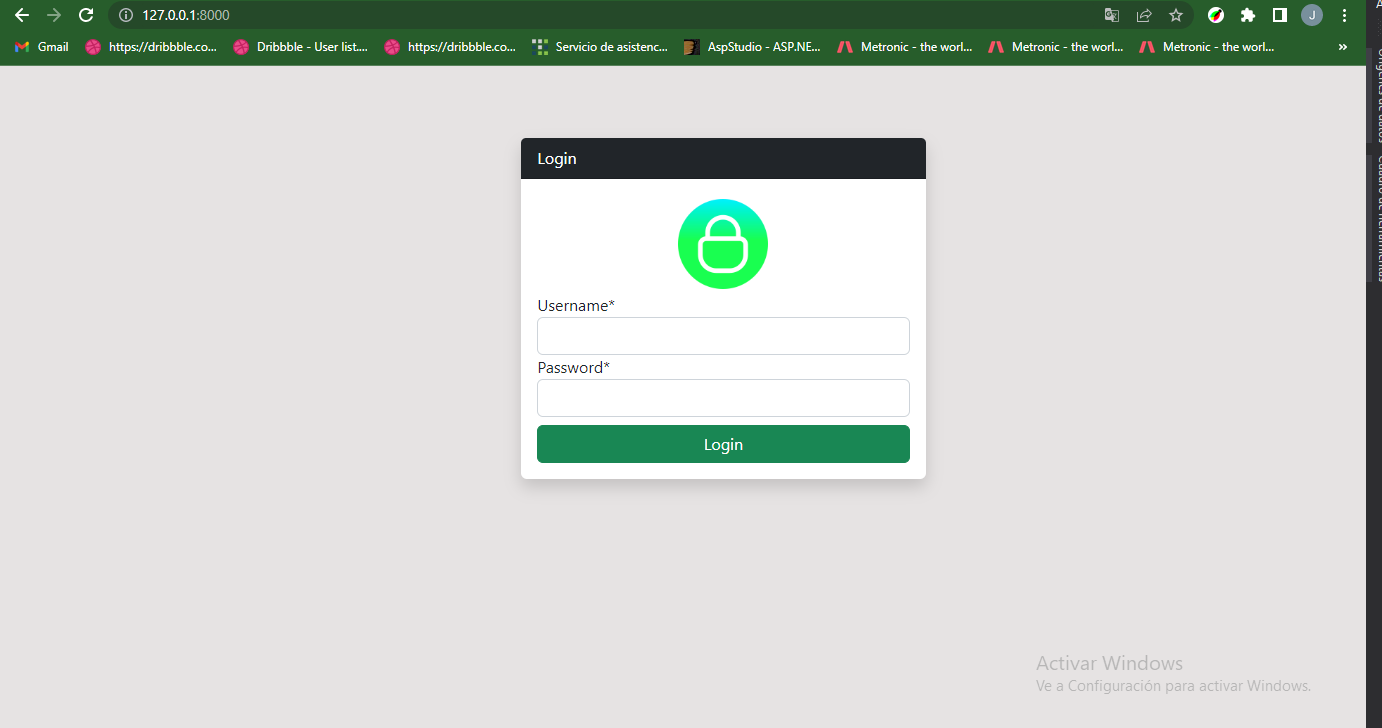Click the forward navigation arrow
The height and width of the screenshot is (728, 1382).
point(54,15)
